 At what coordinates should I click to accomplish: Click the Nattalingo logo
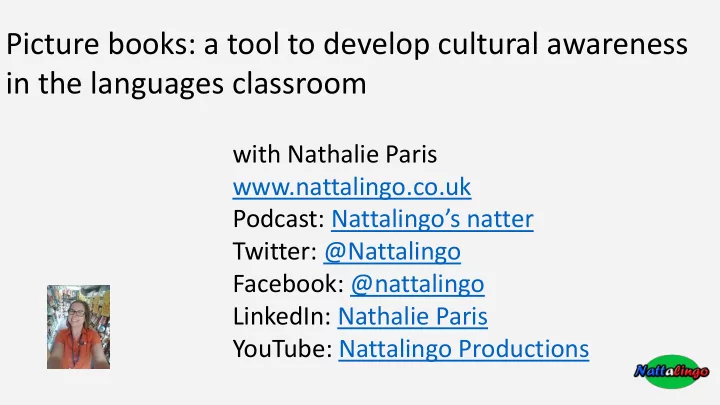click(672, 371)
